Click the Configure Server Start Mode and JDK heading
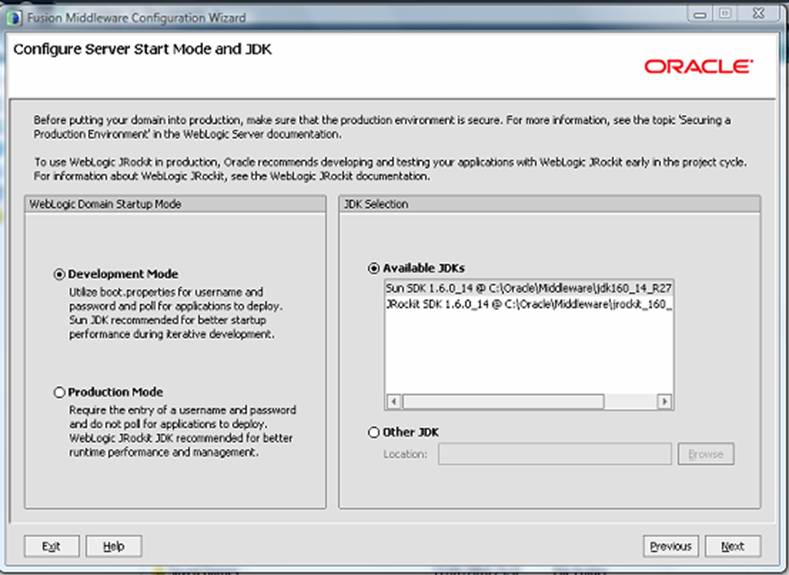789x575 pixels. 142,49
